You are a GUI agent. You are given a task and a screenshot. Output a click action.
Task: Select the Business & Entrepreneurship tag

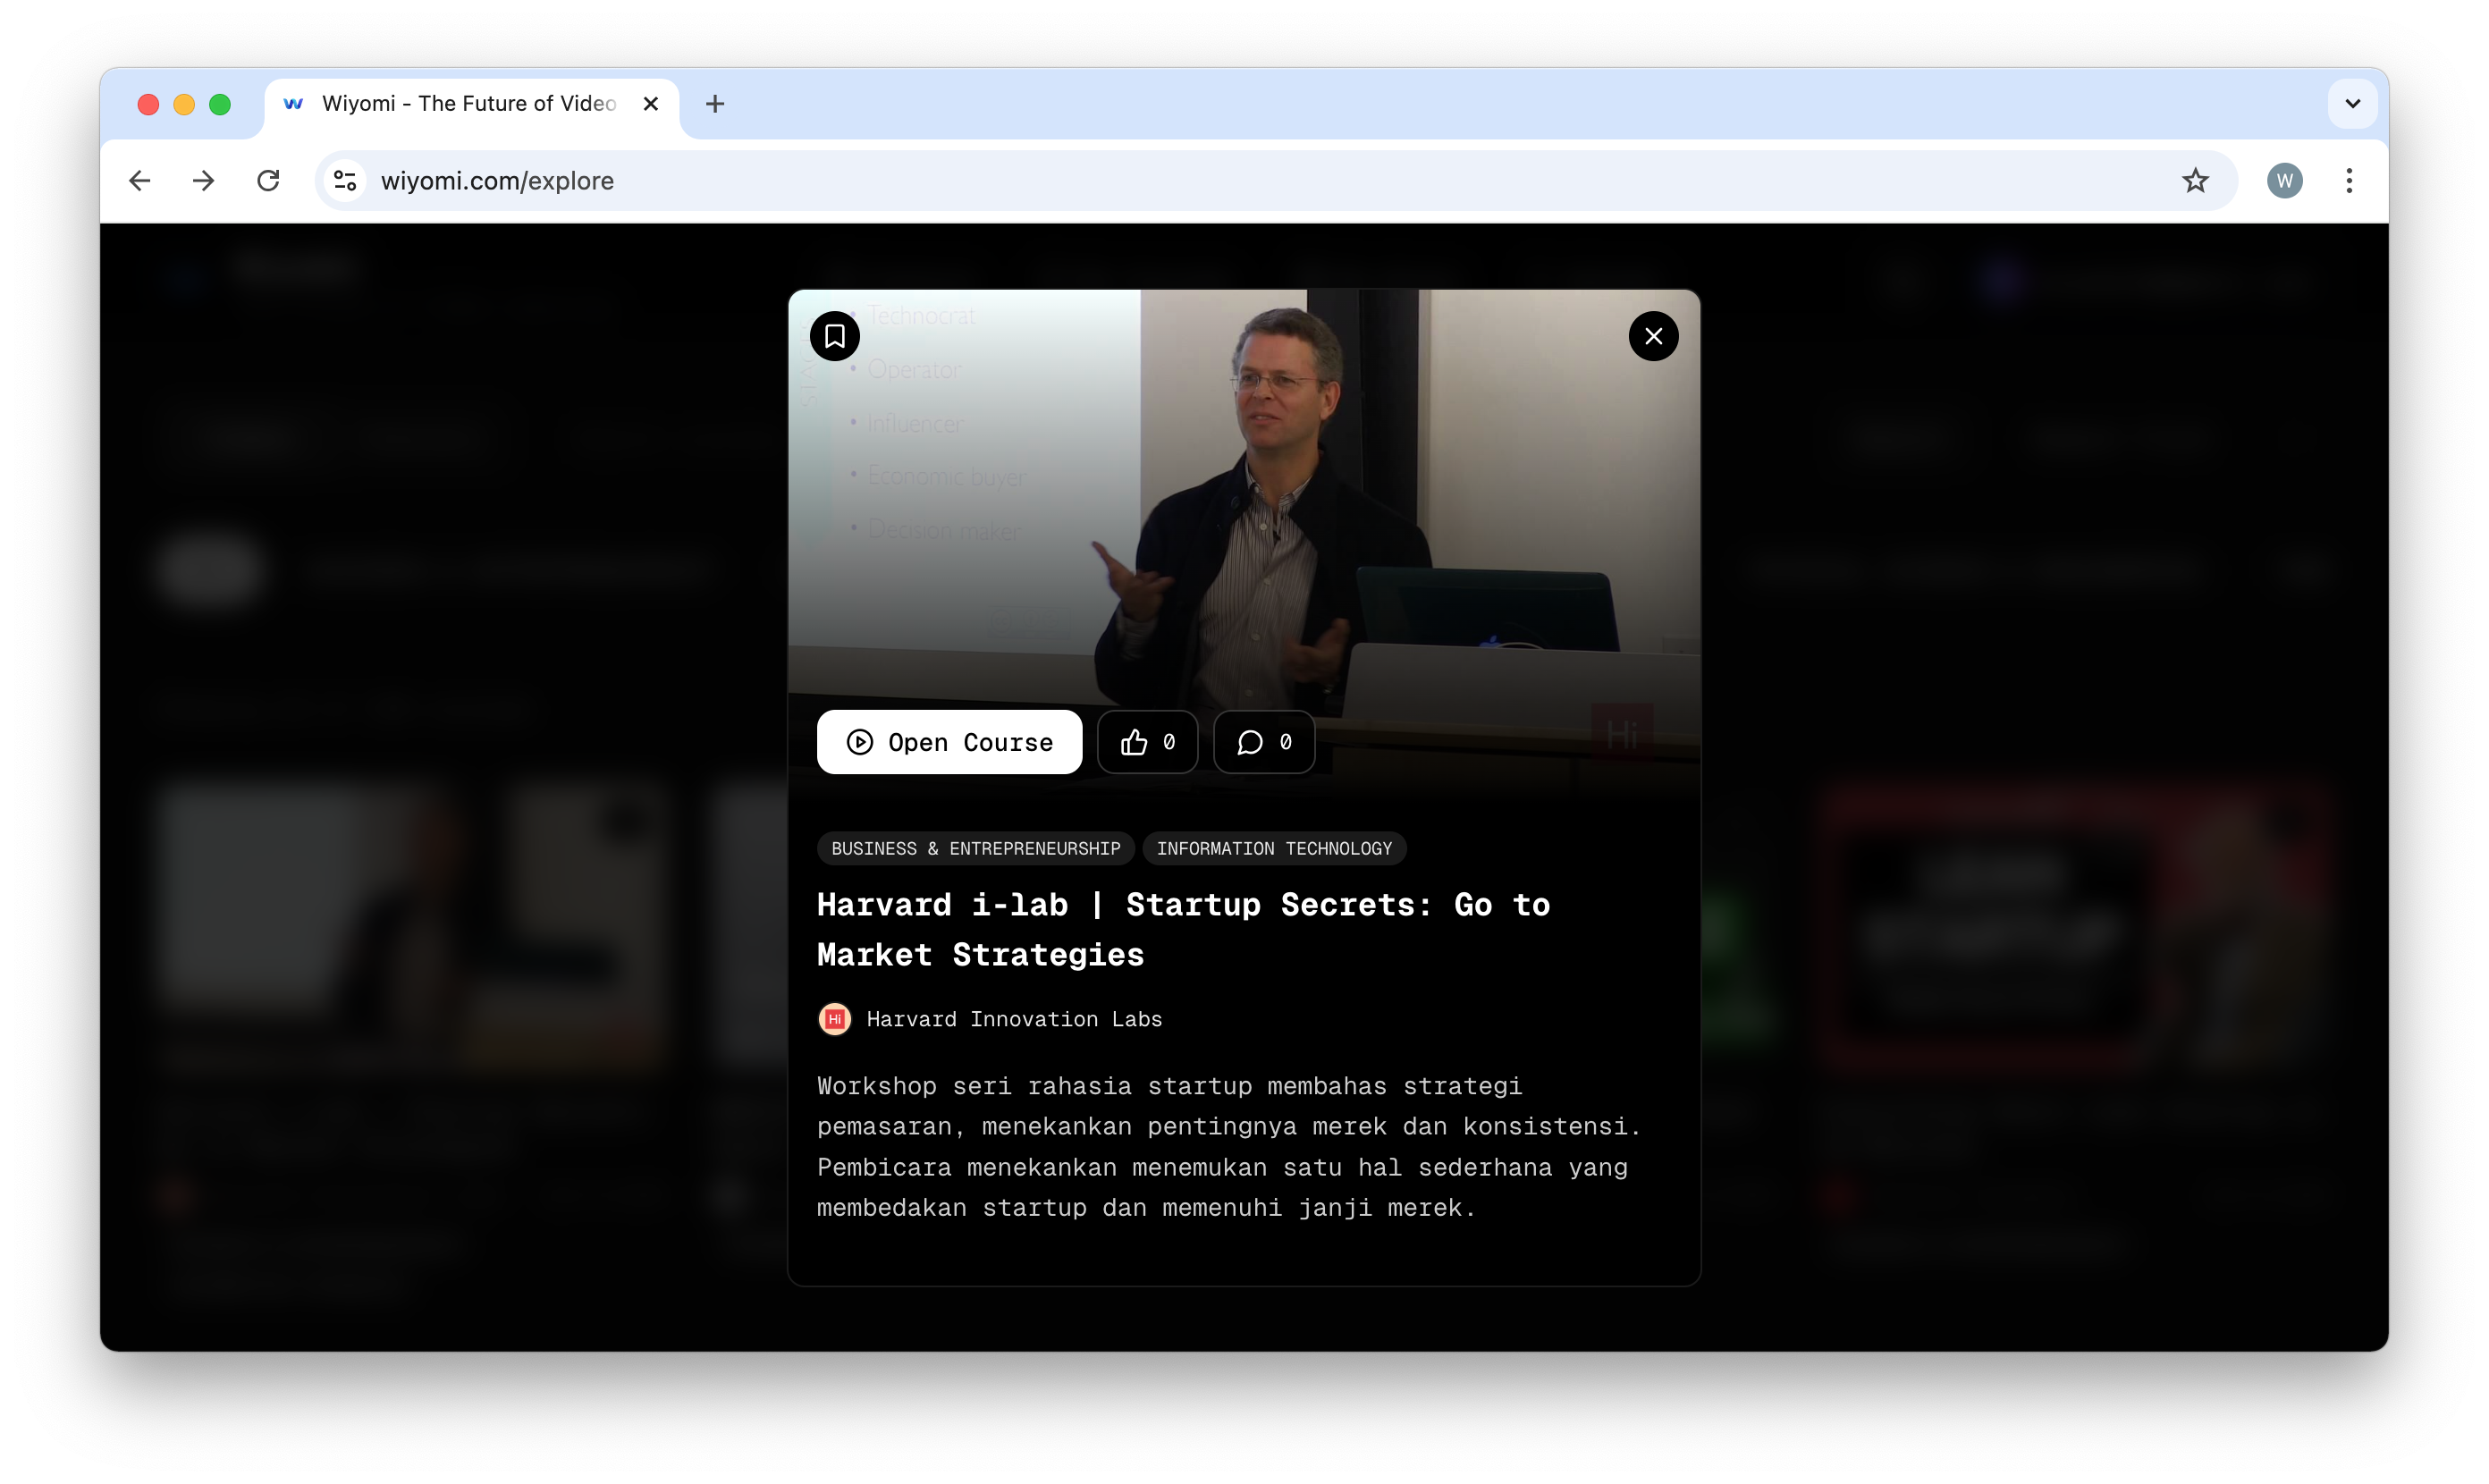pyautogui.click(x=975, y=848)
